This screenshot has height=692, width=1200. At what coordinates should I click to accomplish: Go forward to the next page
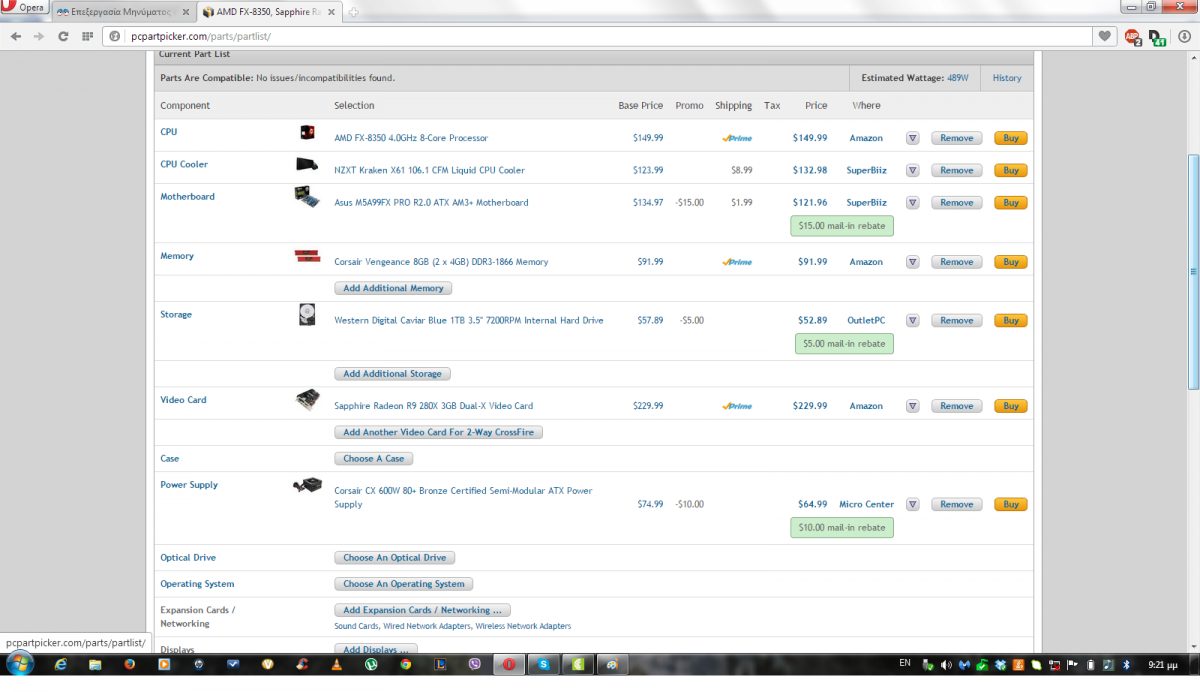click(x=39, y=36)
